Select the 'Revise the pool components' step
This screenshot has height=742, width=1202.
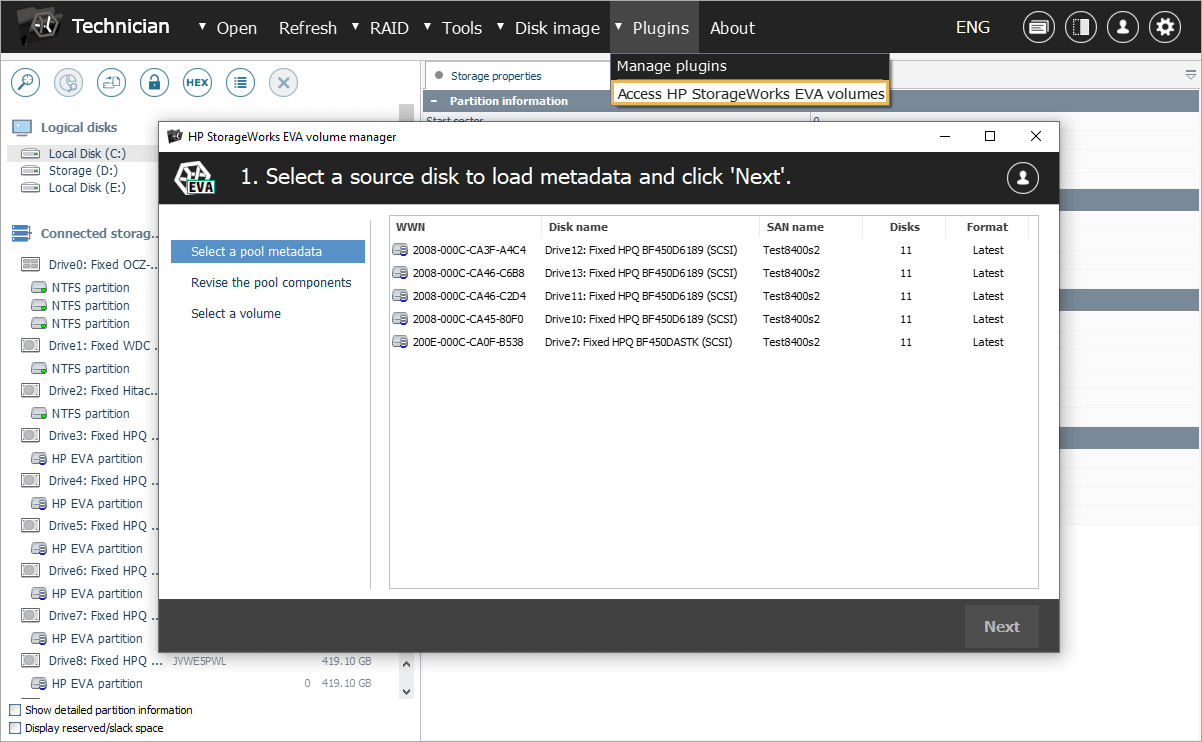[x=271, y=283]
